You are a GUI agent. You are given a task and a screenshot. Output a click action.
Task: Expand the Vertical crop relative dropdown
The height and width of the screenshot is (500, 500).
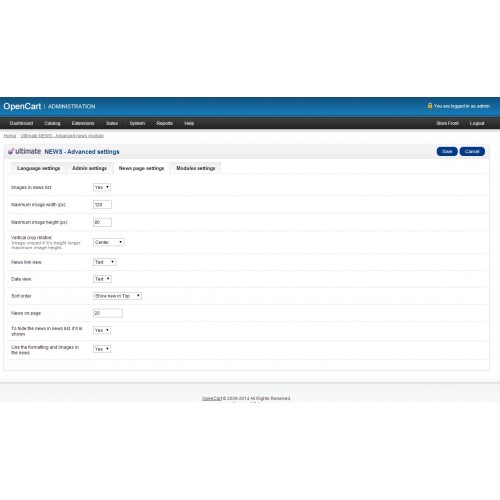(109, 242)
